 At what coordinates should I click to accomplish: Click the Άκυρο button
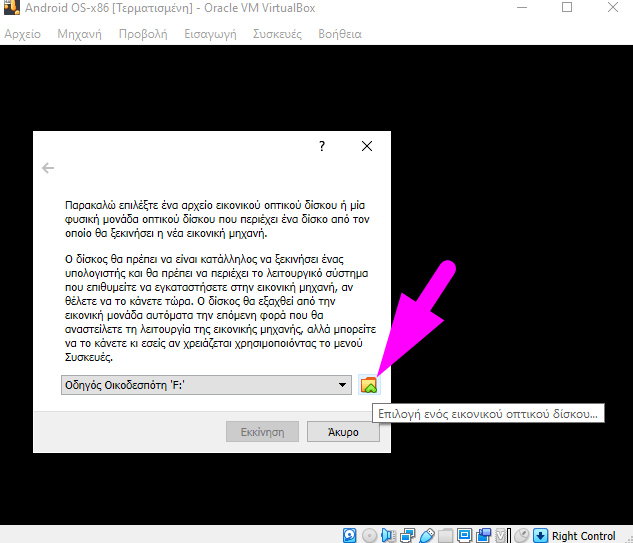coord(343,432)
